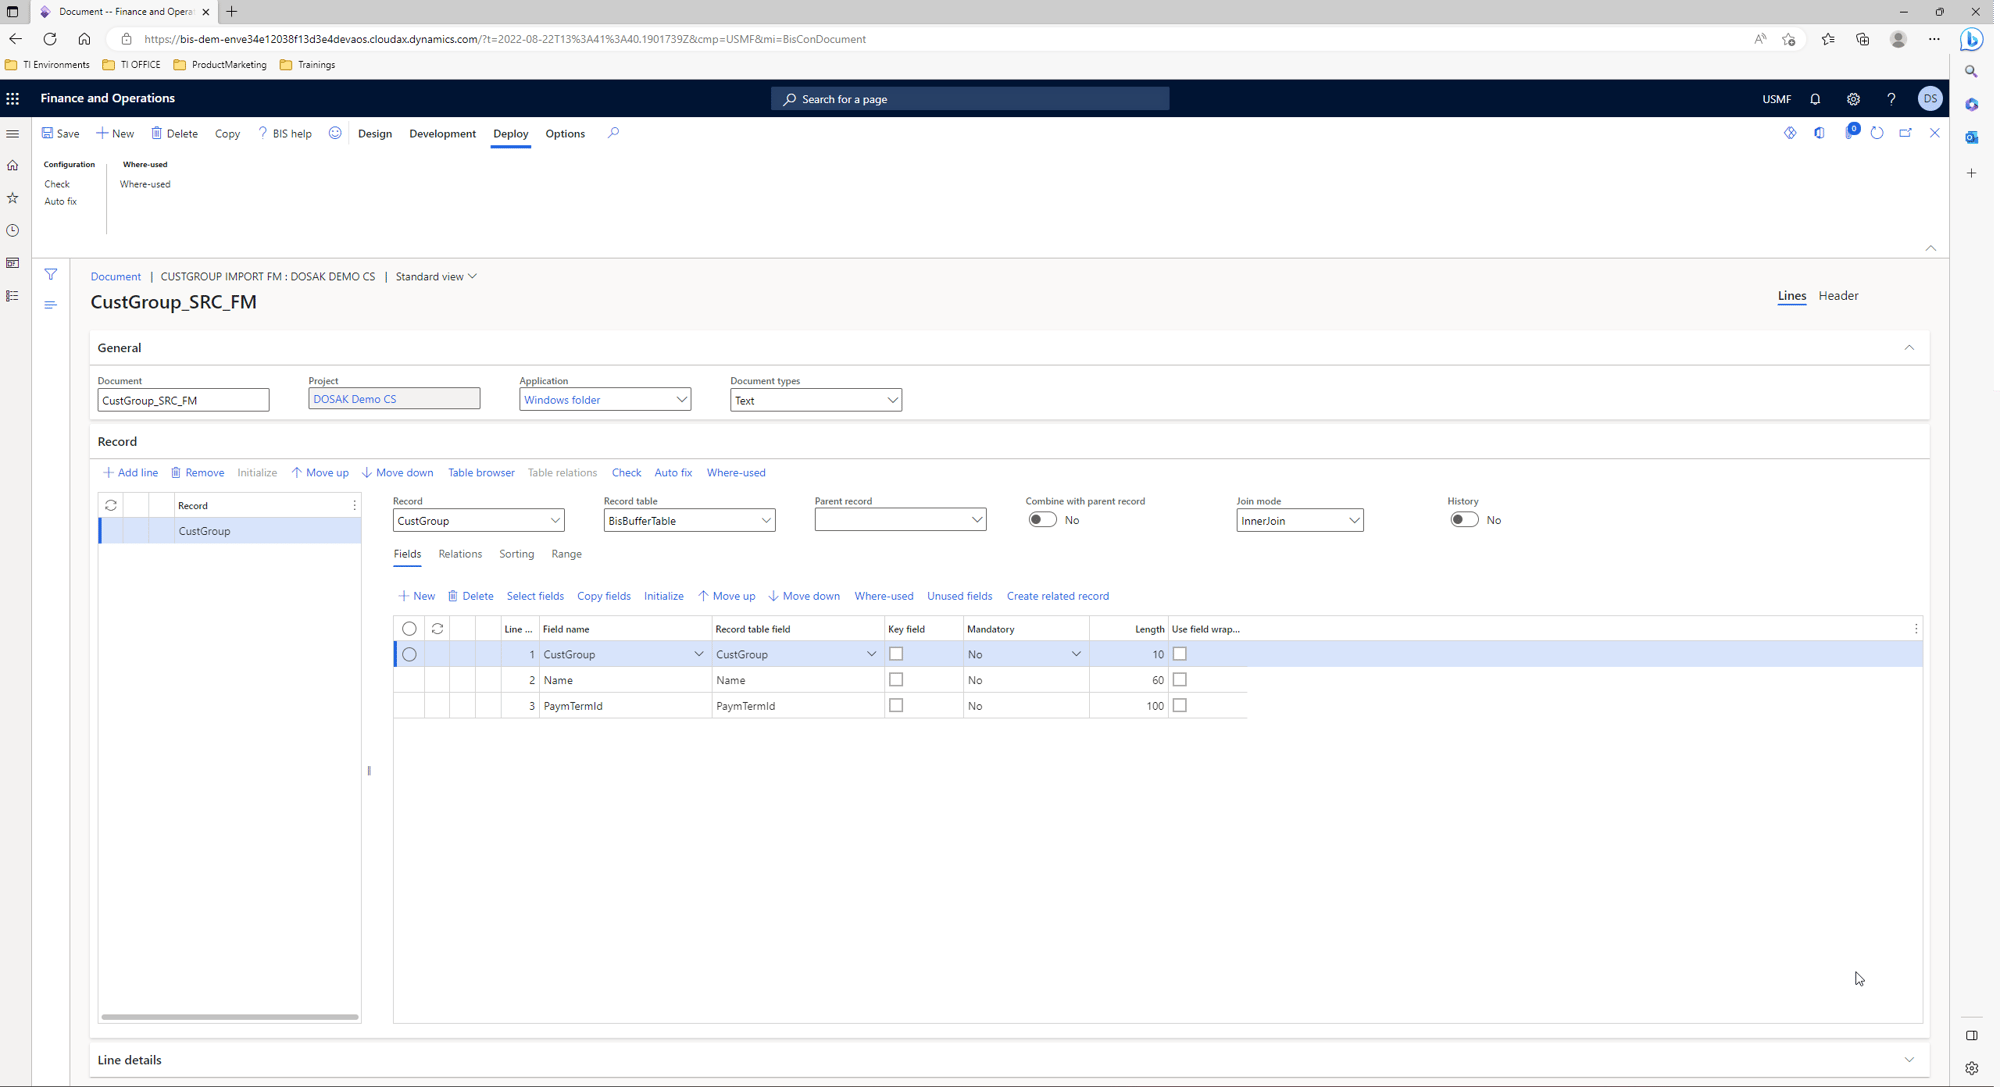This screenshot has height=1087, width=2000.
Task: Click the Where-used link in the Record toolbar
Action: pos(736,472)
